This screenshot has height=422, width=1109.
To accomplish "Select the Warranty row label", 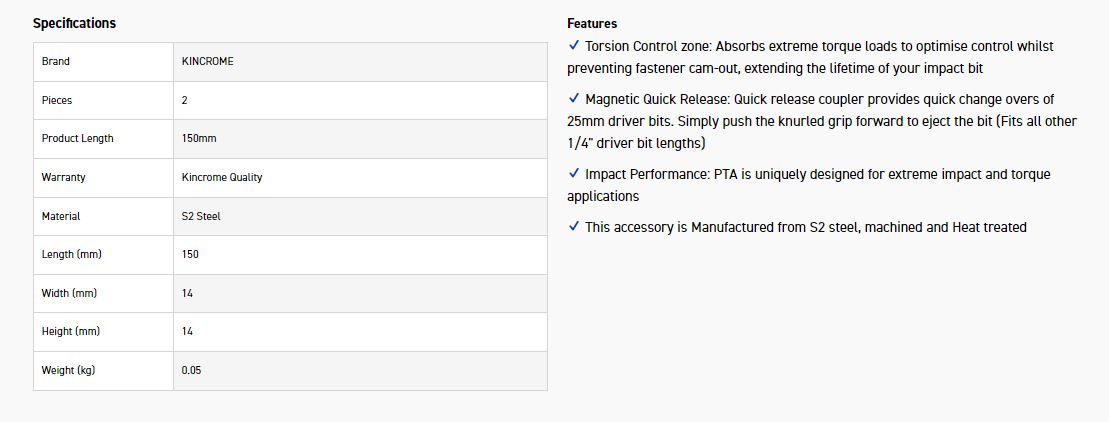I will (64, 177).
